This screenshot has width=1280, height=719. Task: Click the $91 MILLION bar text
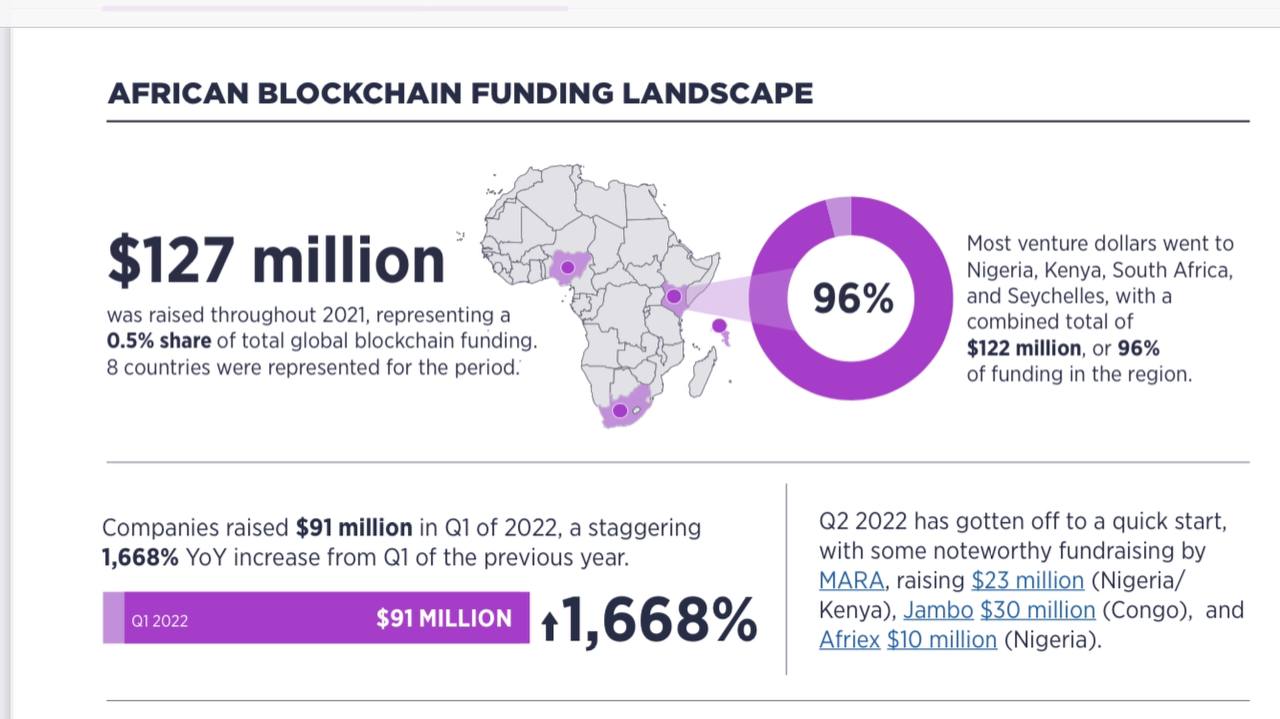tap(443, 619)
